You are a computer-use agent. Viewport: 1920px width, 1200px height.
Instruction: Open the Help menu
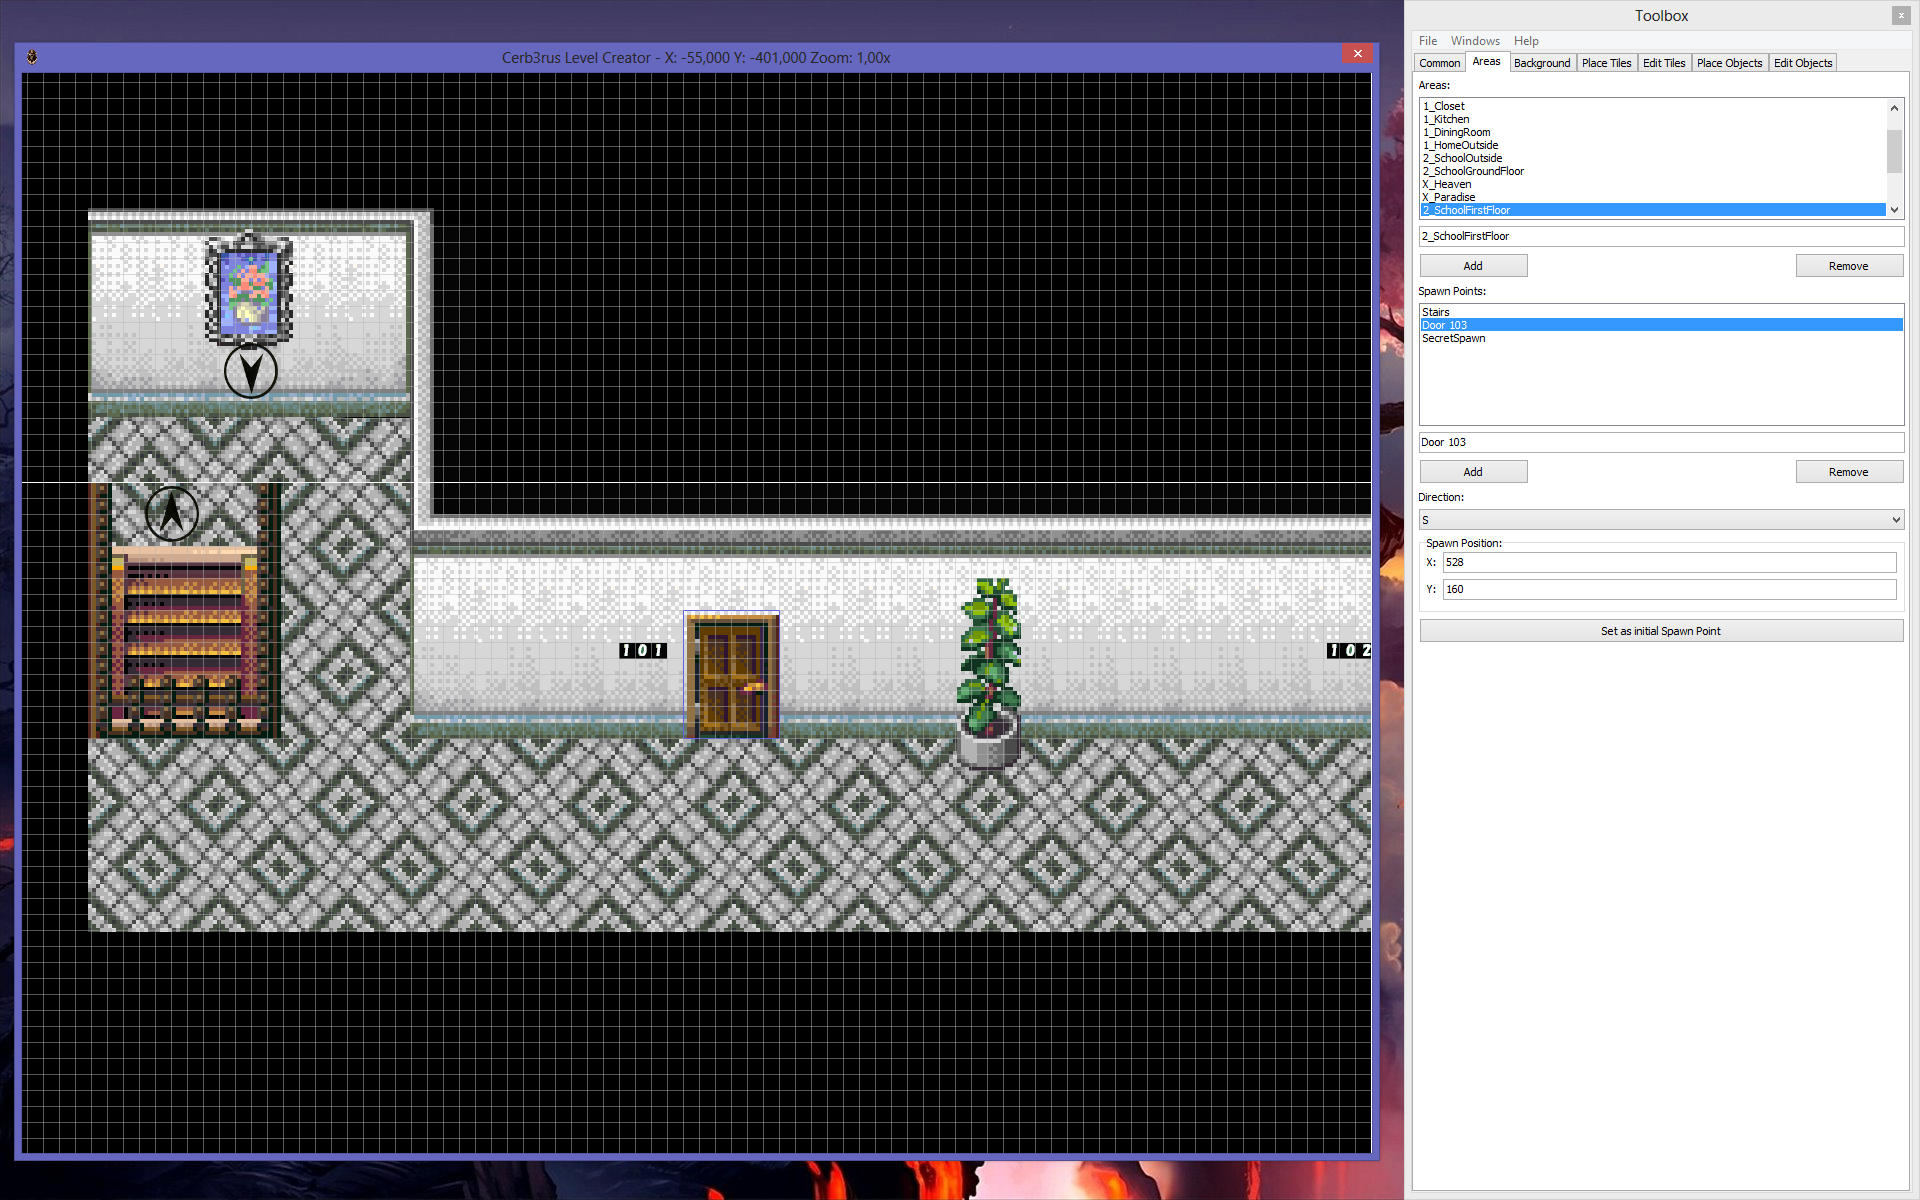[1526, 40]
